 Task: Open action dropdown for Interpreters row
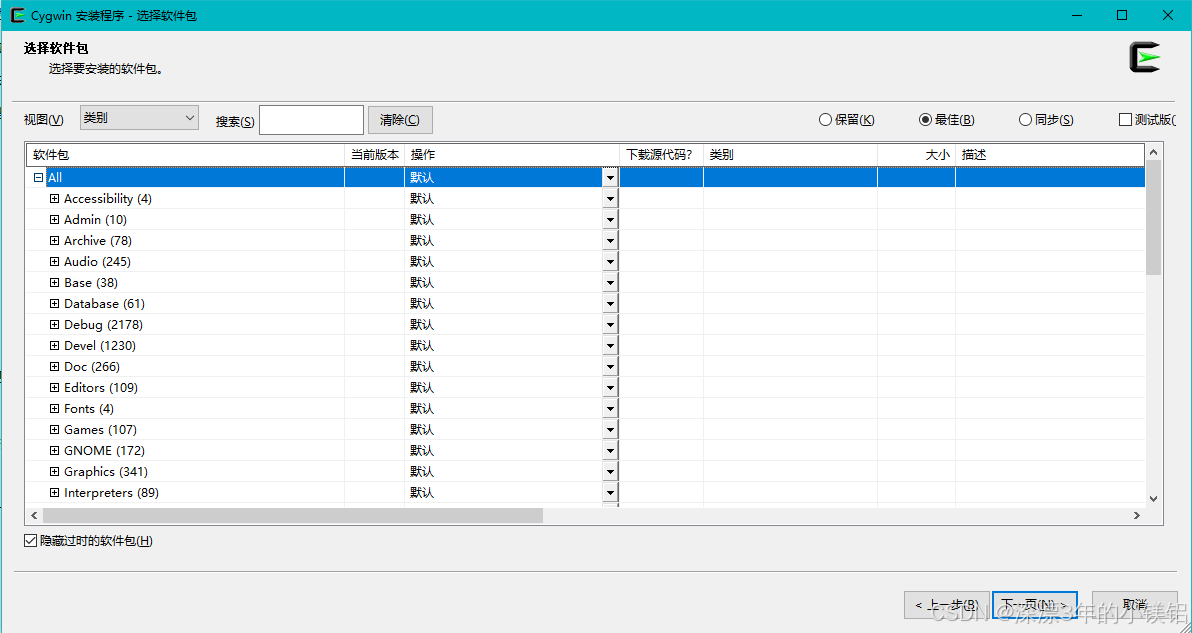pos(610,493)
